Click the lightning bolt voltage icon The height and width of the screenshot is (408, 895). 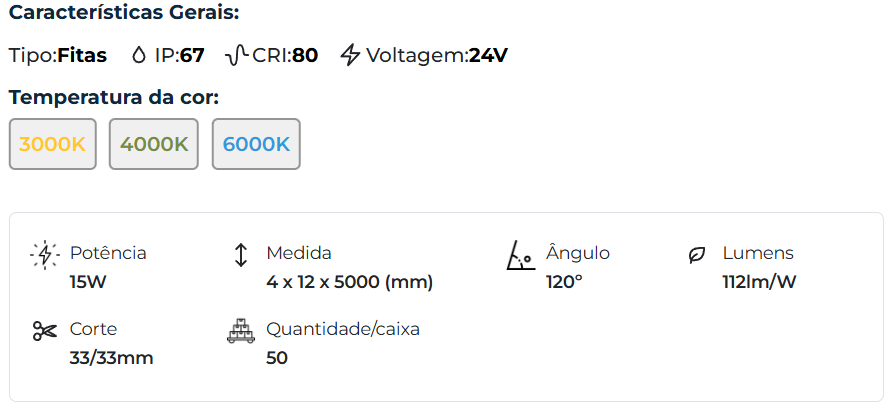[x=350, y=55]
